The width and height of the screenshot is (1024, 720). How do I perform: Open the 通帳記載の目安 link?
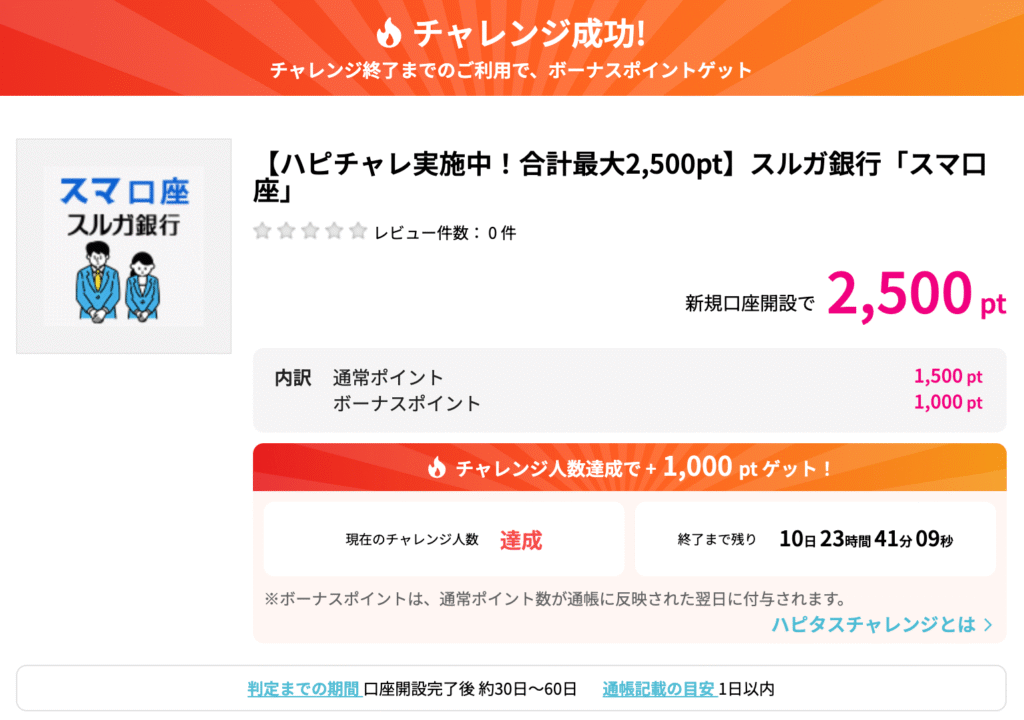point(660,689)
